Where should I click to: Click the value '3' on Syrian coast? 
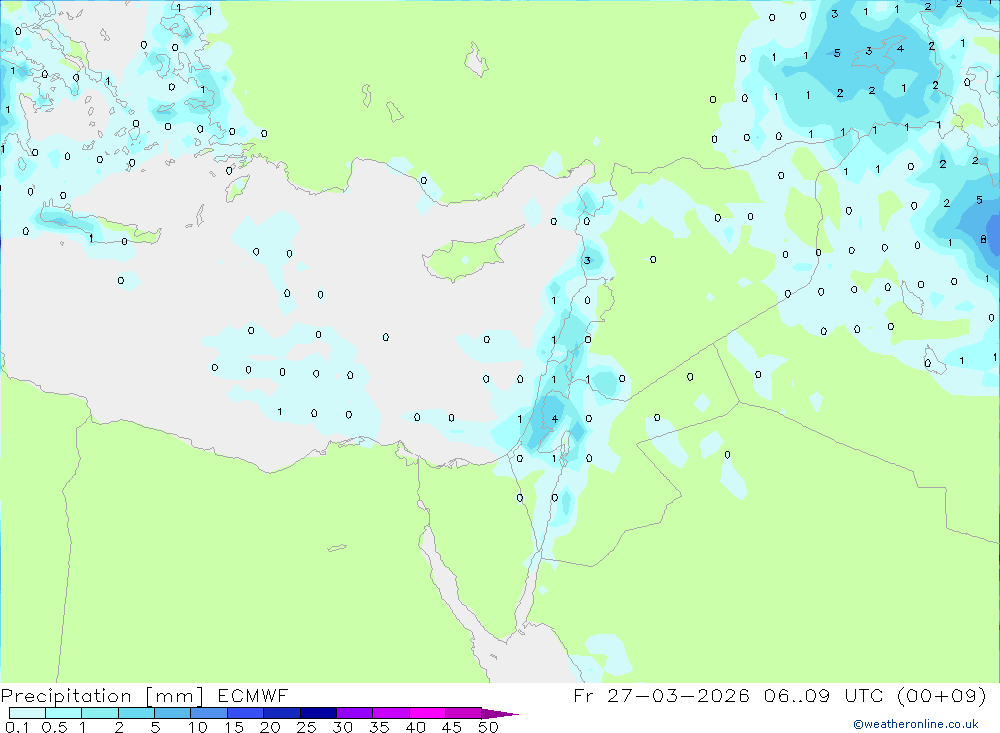(587, 260)
